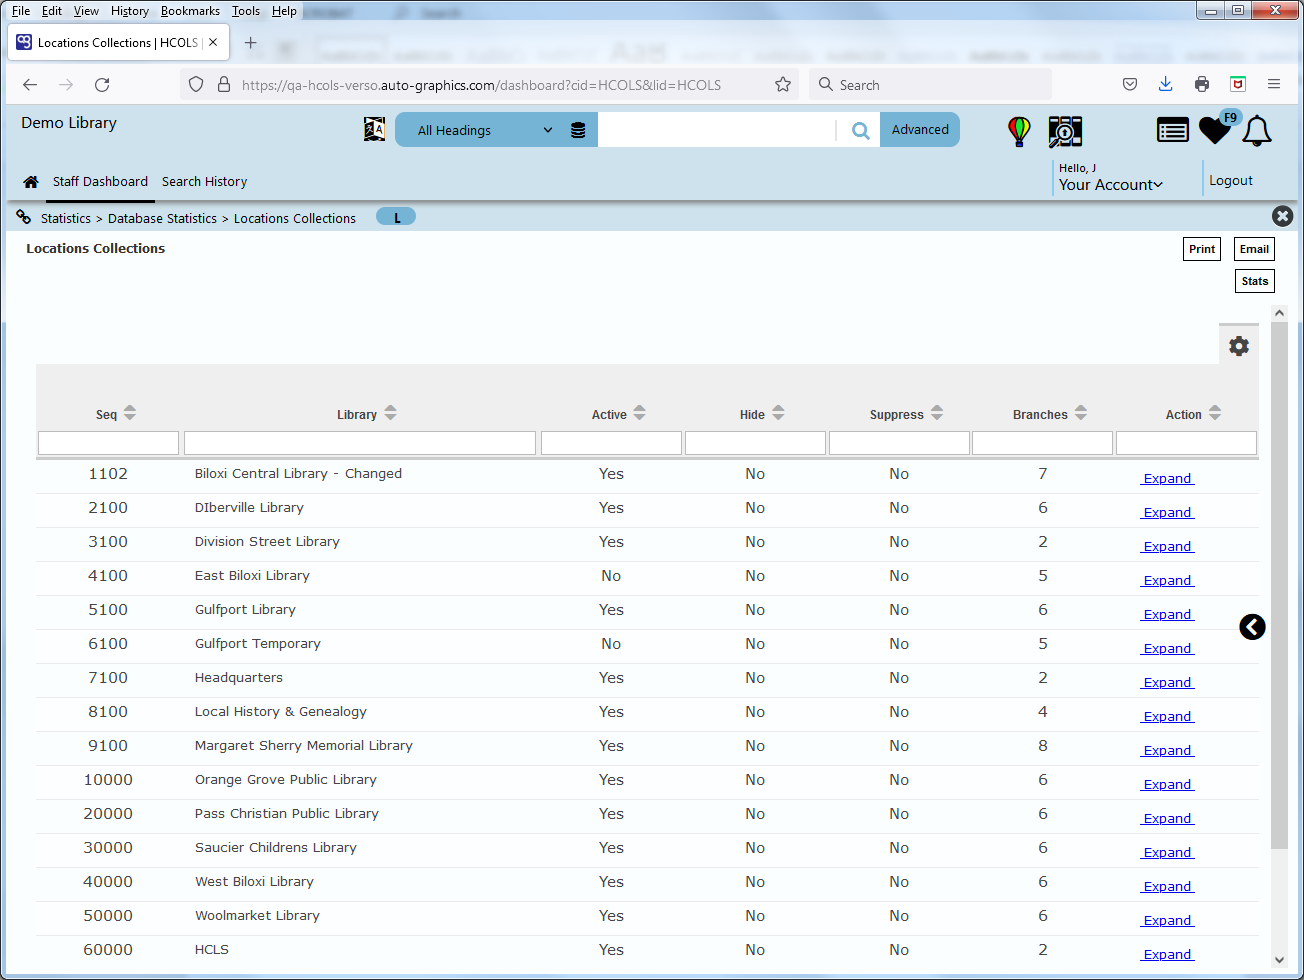Click the padlock site info icon

224,85
